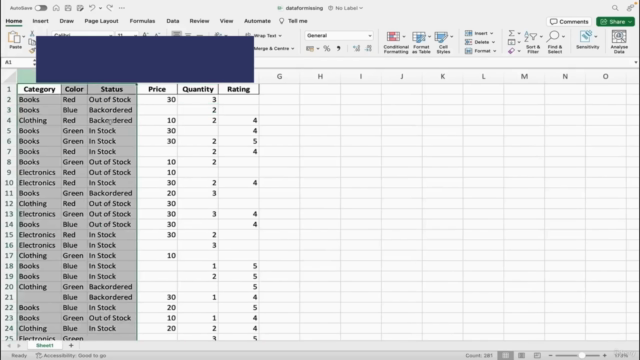Click Accessibility: Good to go status
This screenshot has height=360, width=640.
(x=71, y=356)
